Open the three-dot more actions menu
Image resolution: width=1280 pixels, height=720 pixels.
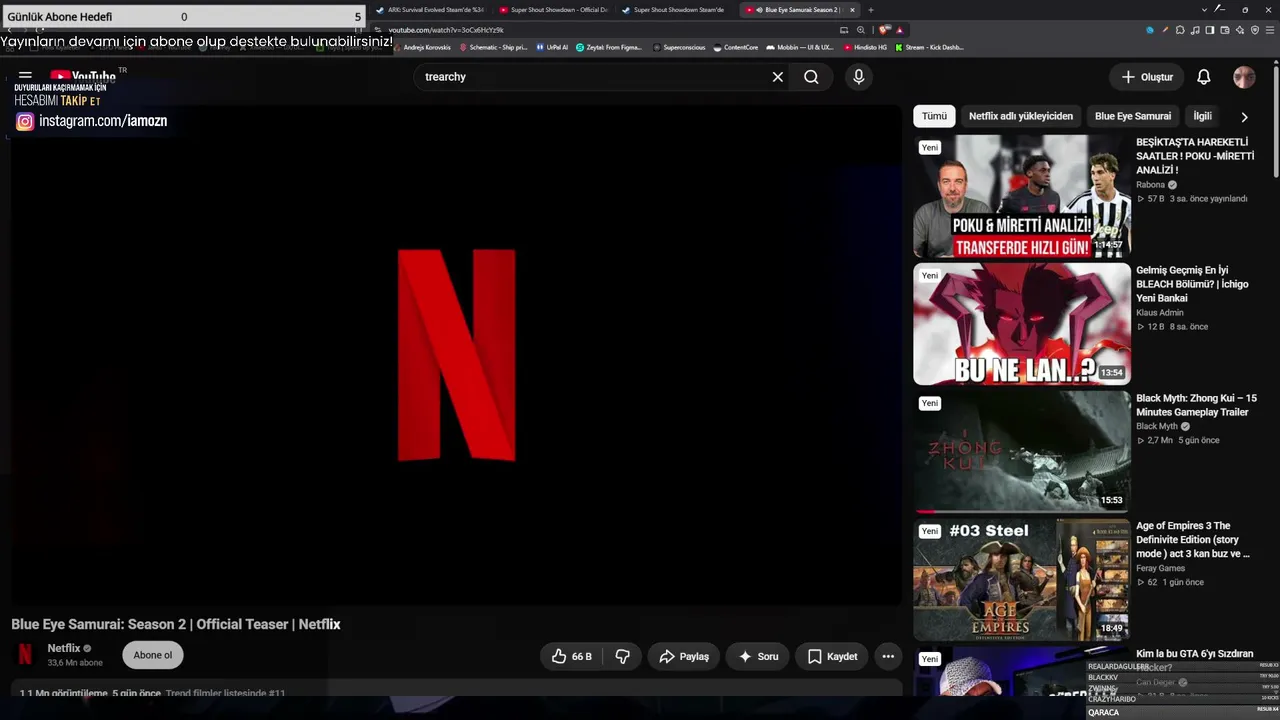coord(888,656)
